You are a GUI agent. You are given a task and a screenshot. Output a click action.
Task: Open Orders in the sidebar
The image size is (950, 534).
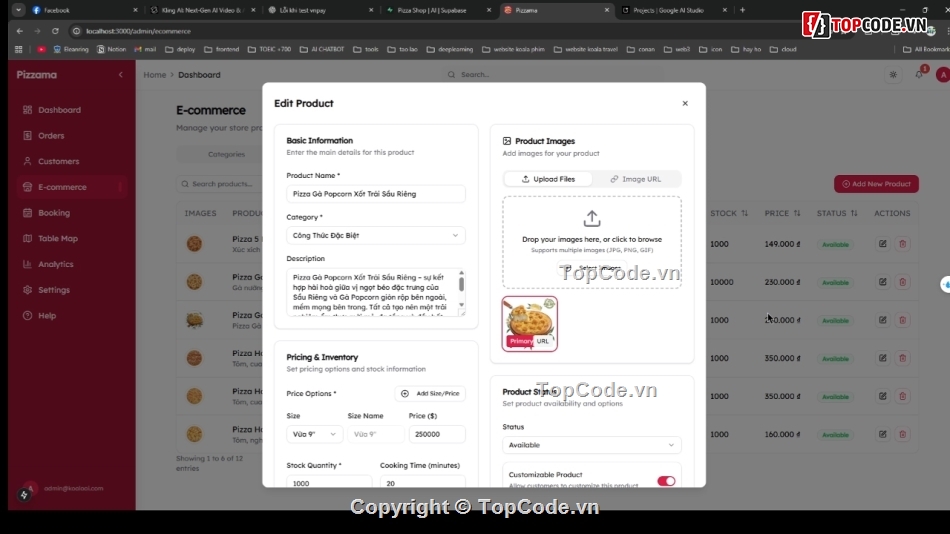[x=51, y=136]
